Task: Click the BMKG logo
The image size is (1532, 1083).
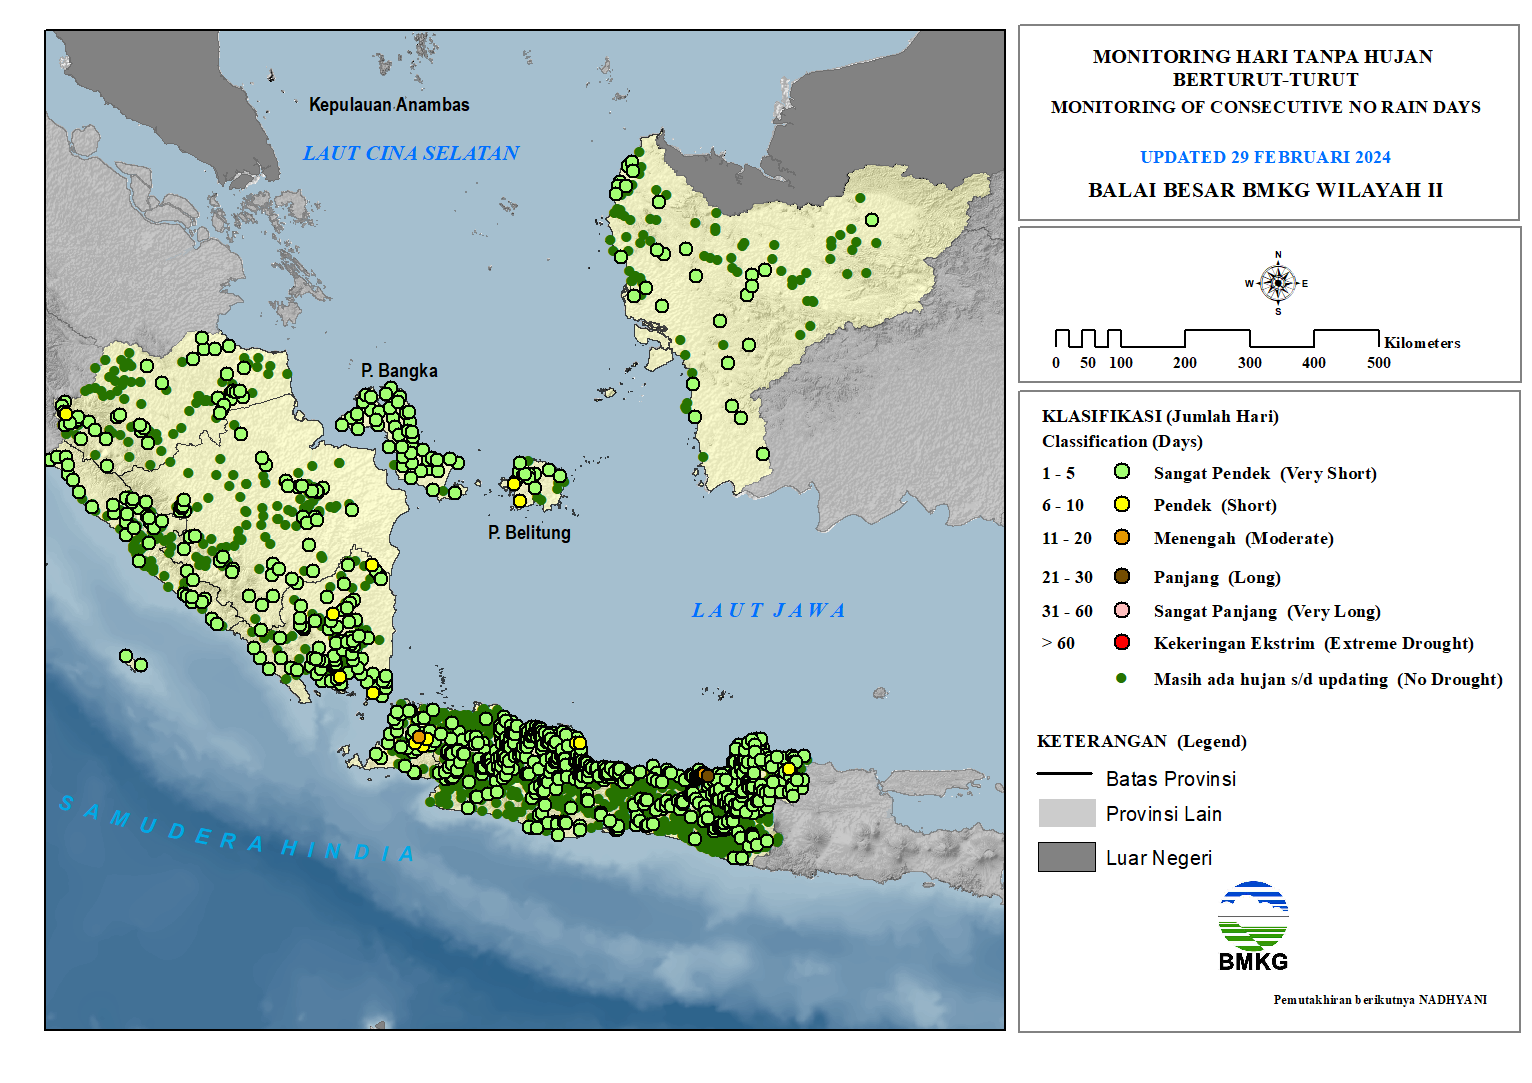Action: click(x=1253, y=926)
